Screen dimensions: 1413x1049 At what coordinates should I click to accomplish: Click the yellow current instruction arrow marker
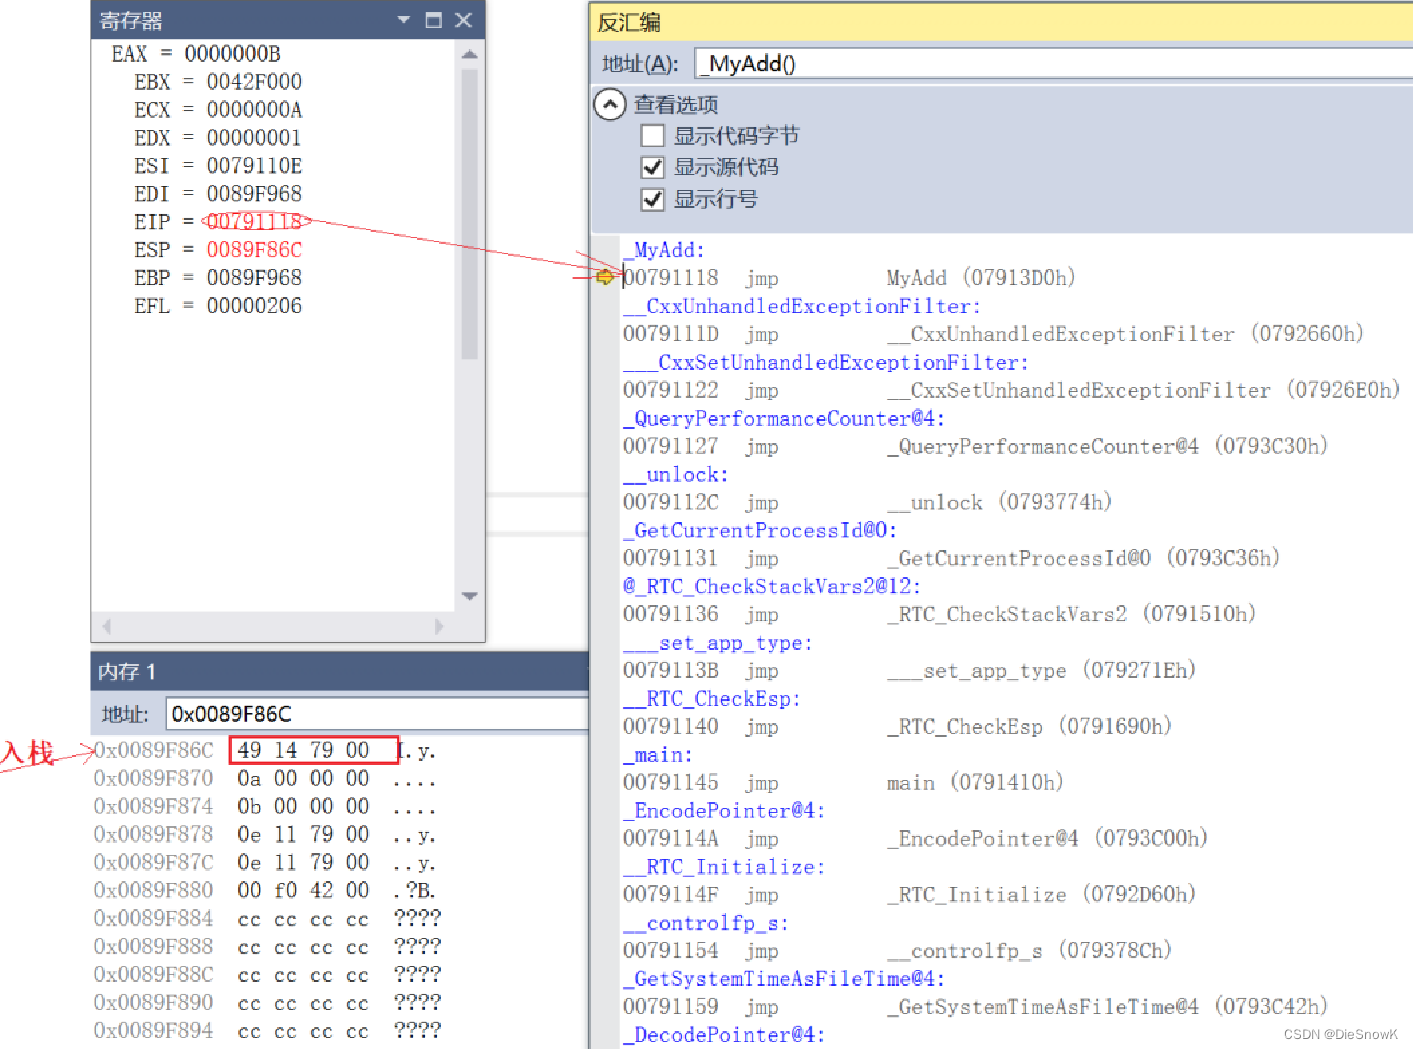[605, 277]
